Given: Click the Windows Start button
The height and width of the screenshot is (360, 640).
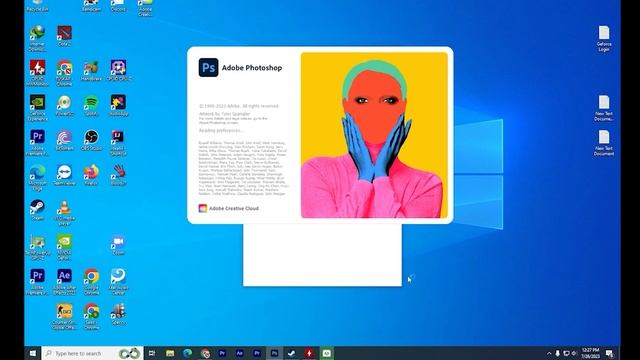Looking at the screenshot, I should click(x=33, y=353).
